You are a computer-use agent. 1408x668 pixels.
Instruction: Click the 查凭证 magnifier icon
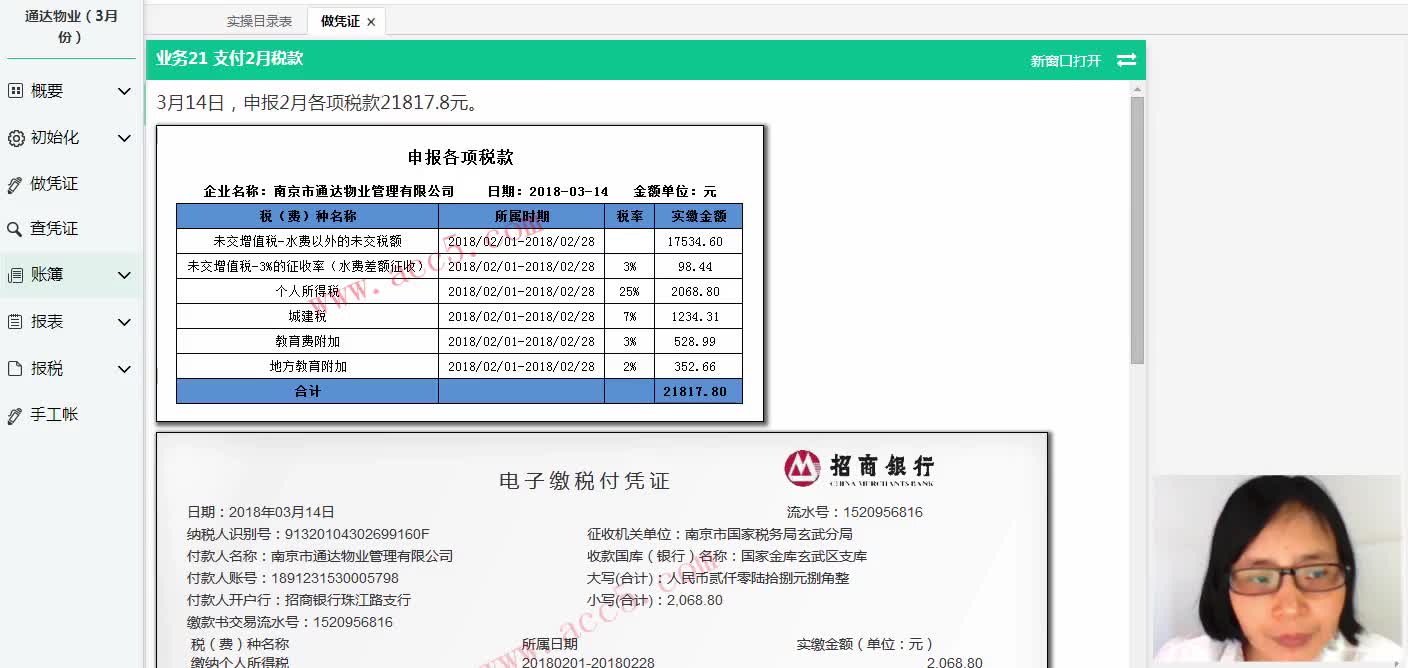13,228
